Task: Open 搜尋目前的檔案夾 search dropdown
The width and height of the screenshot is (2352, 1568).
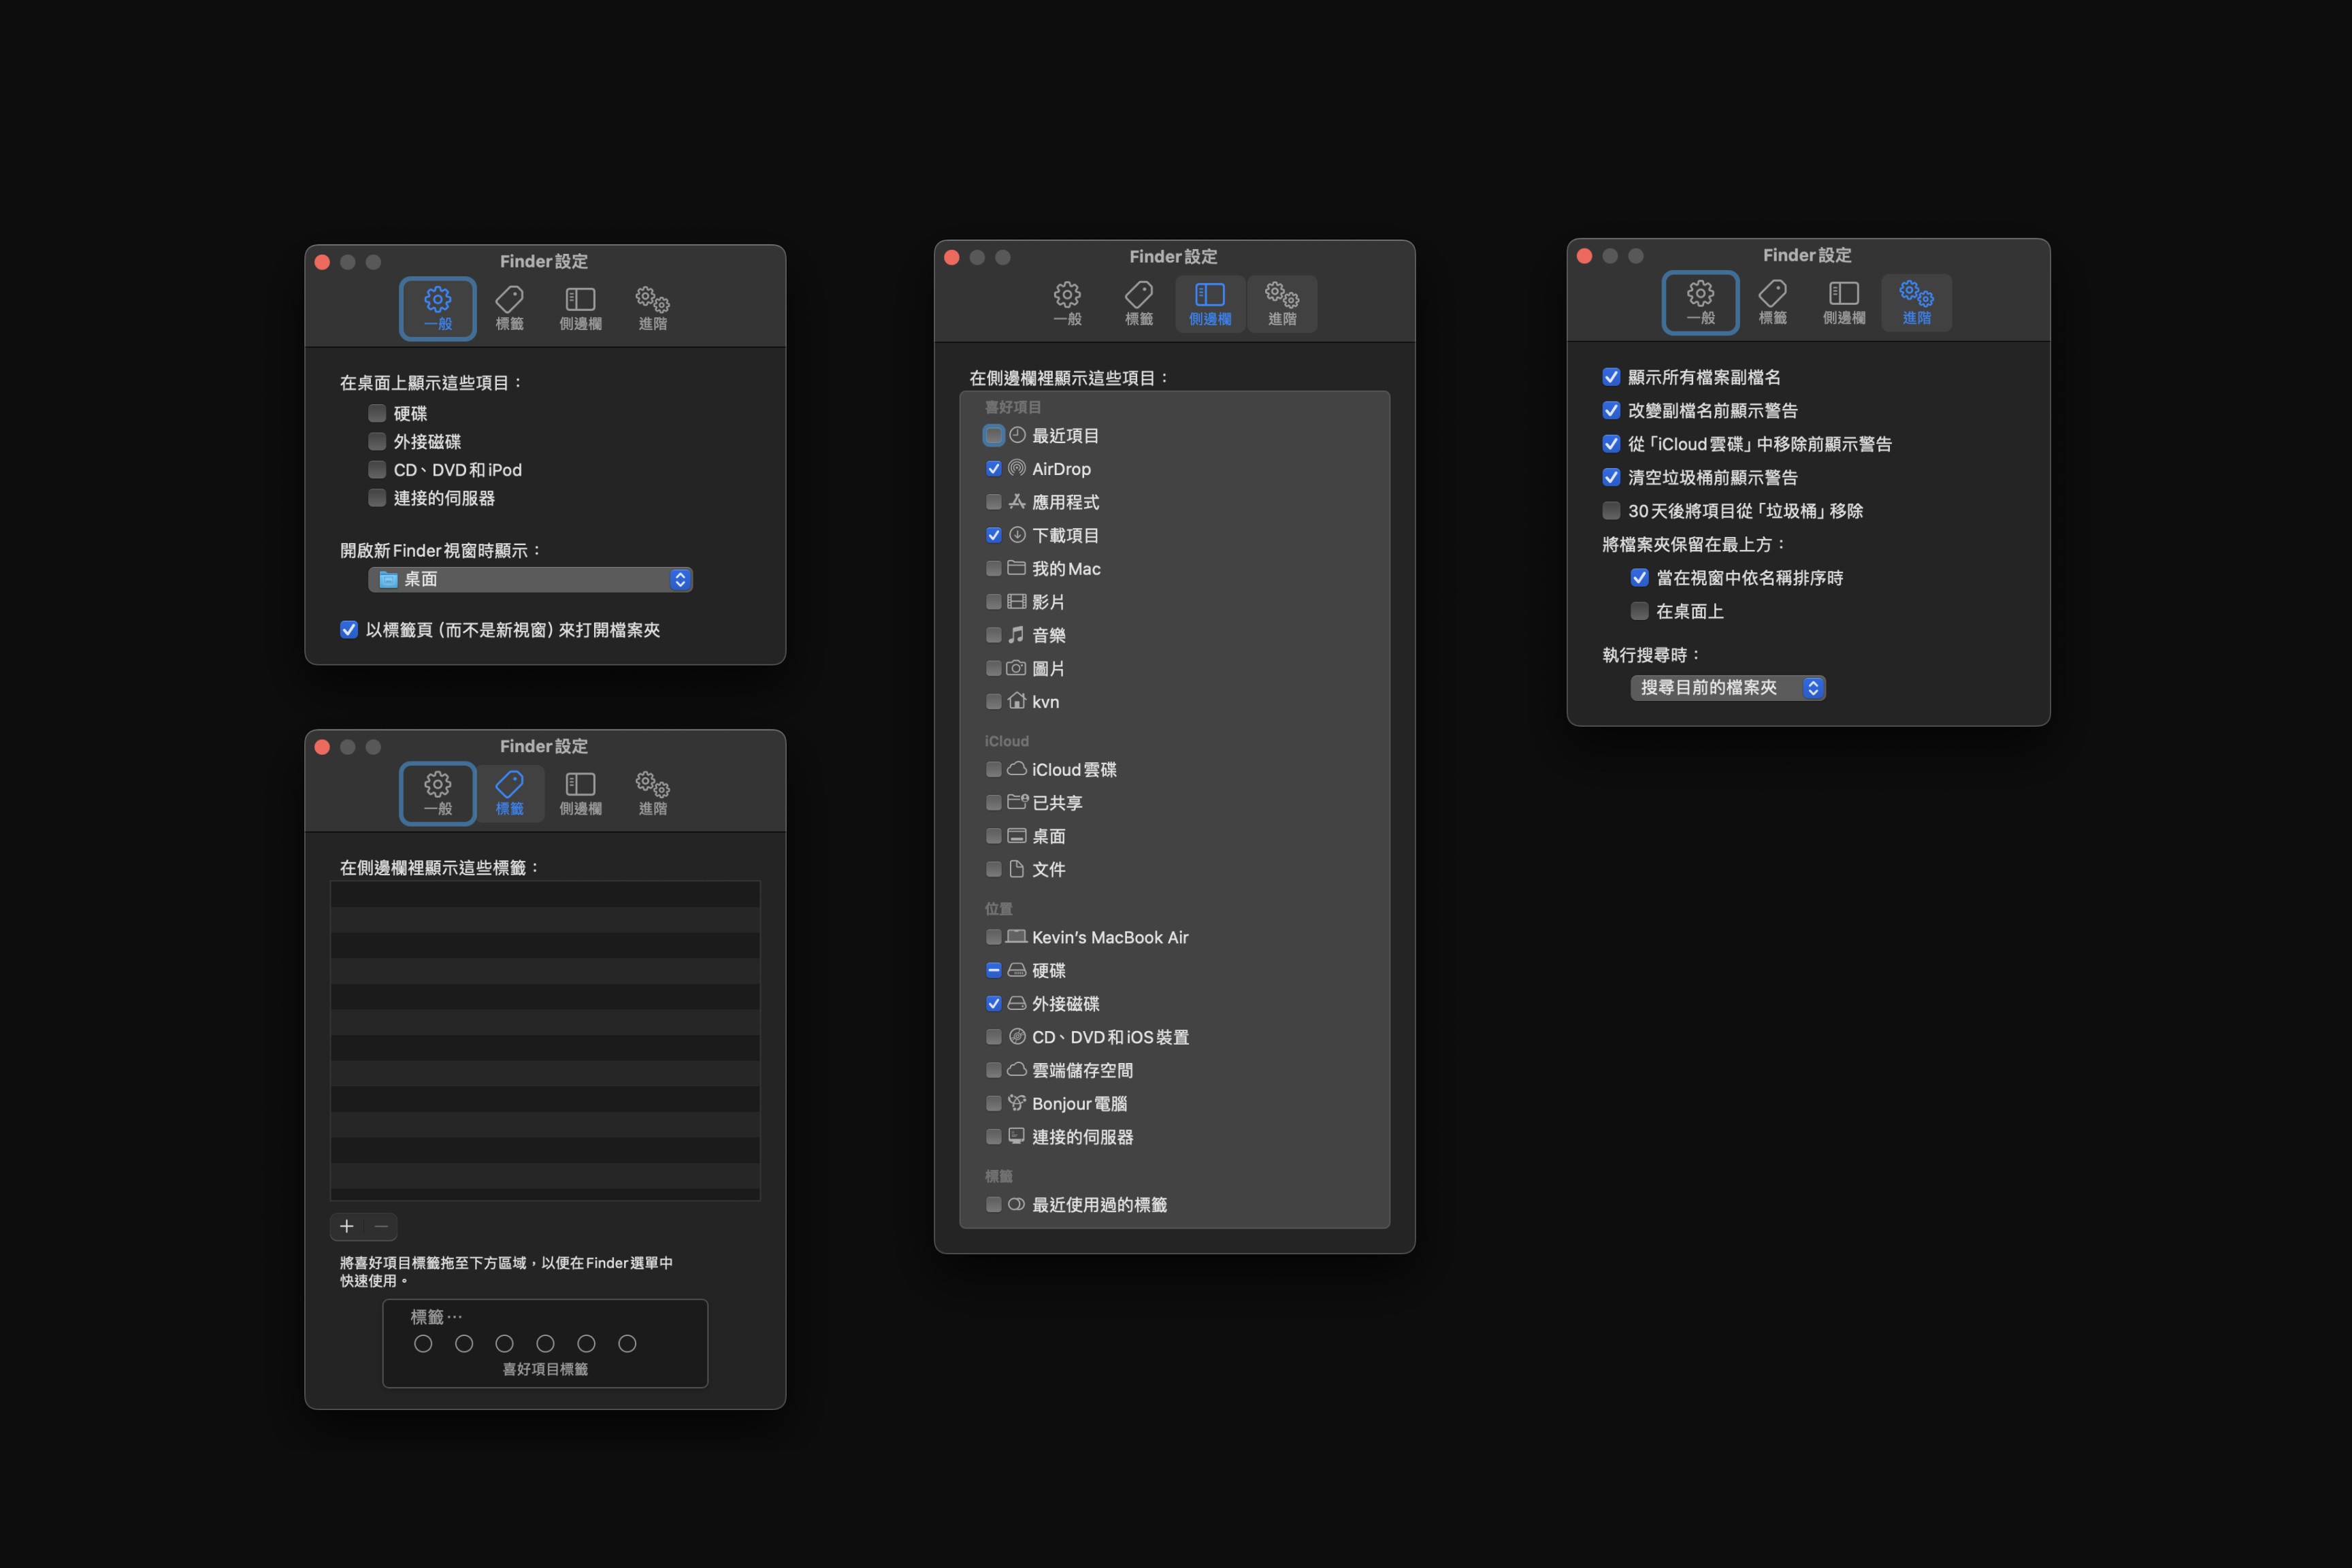Action: coord(1727,688)
